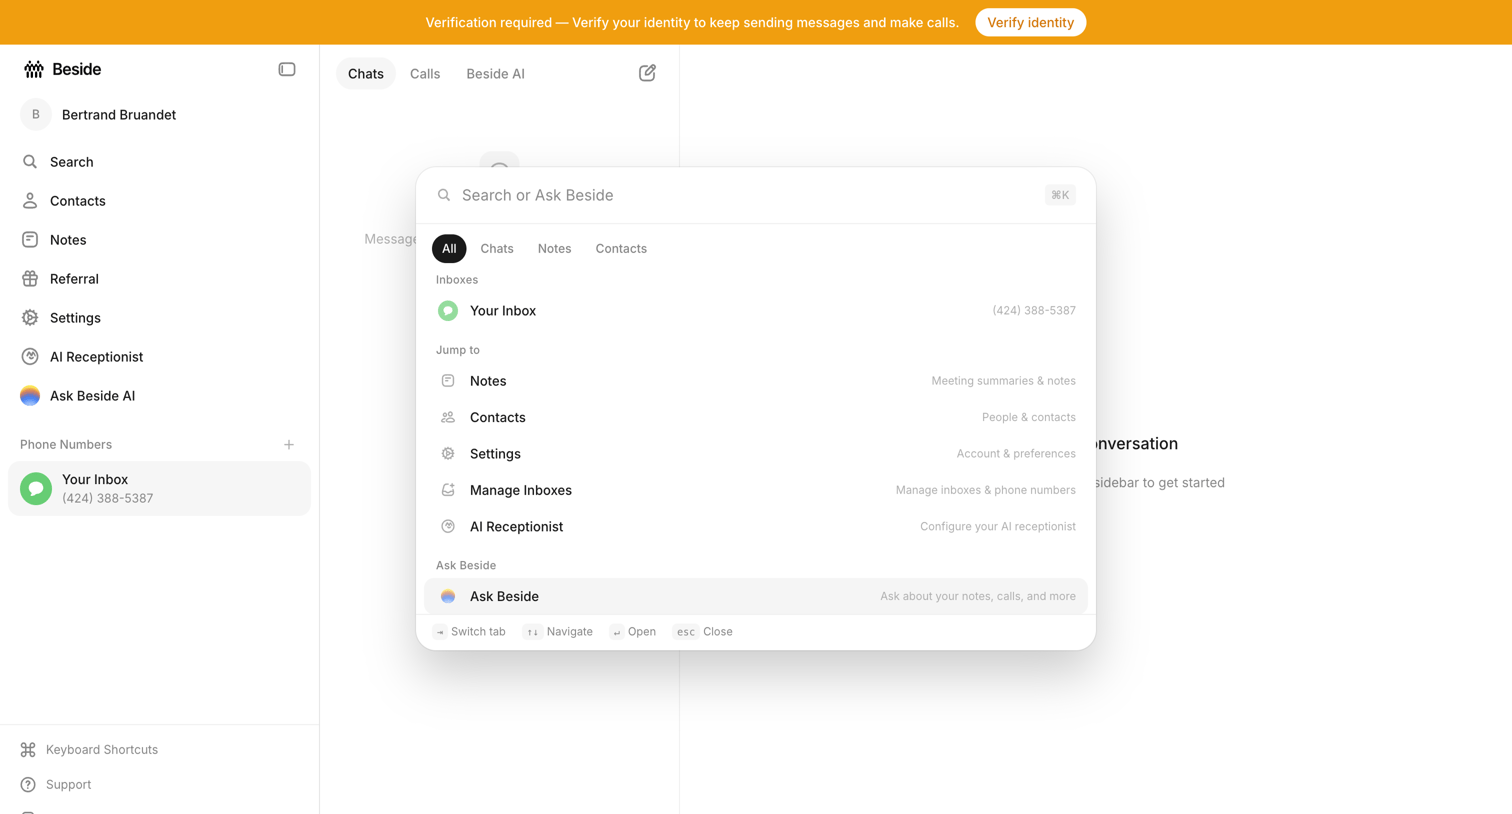This screenshot has height=814, width=1512.
Task: Open the Bertrand Bruandet avatar
Action: coord(36,115)
